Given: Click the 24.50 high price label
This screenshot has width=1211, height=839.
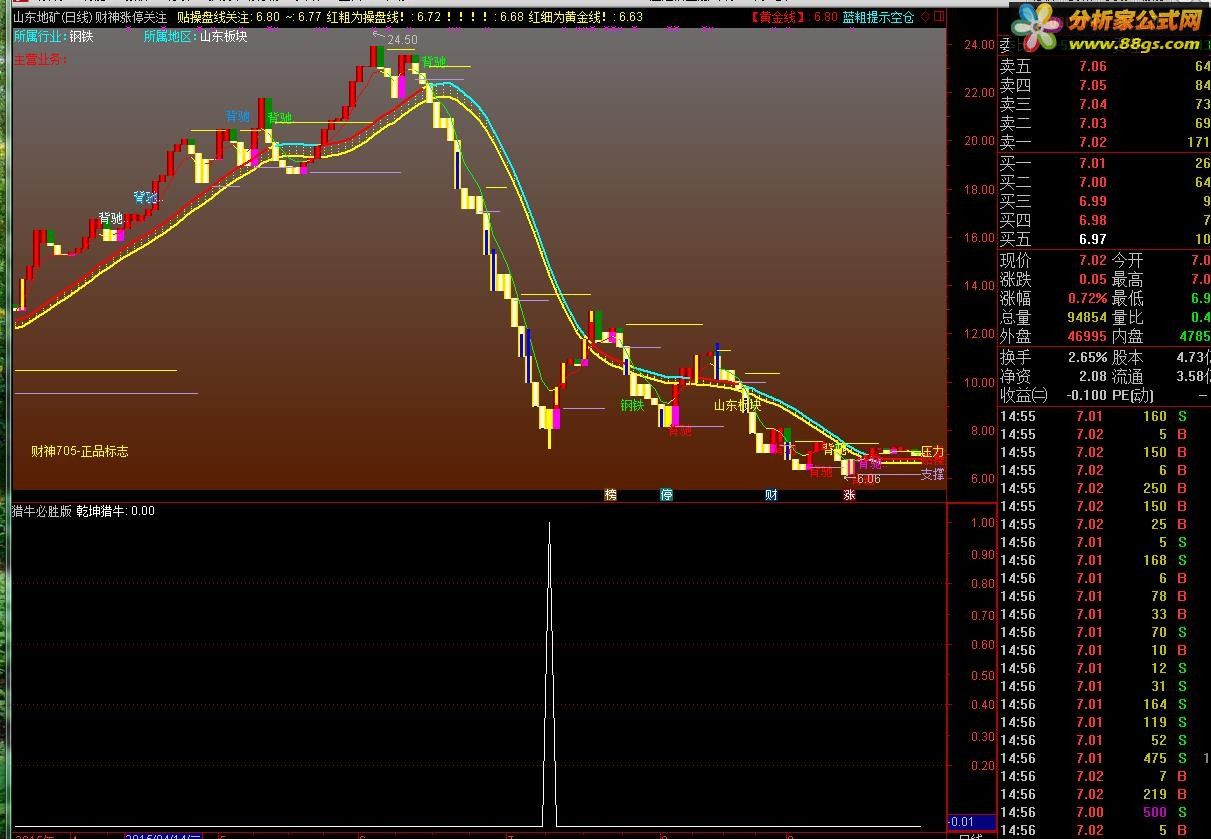Looking at the screenshot, I should coord(402,40).
